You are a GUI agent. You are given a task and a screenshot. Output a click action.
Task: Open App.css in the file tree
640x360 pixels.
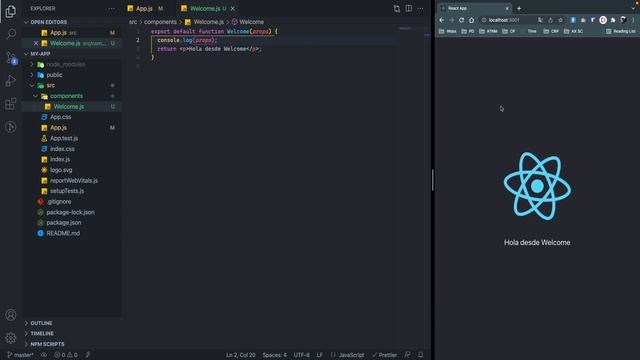click(71, 117)
